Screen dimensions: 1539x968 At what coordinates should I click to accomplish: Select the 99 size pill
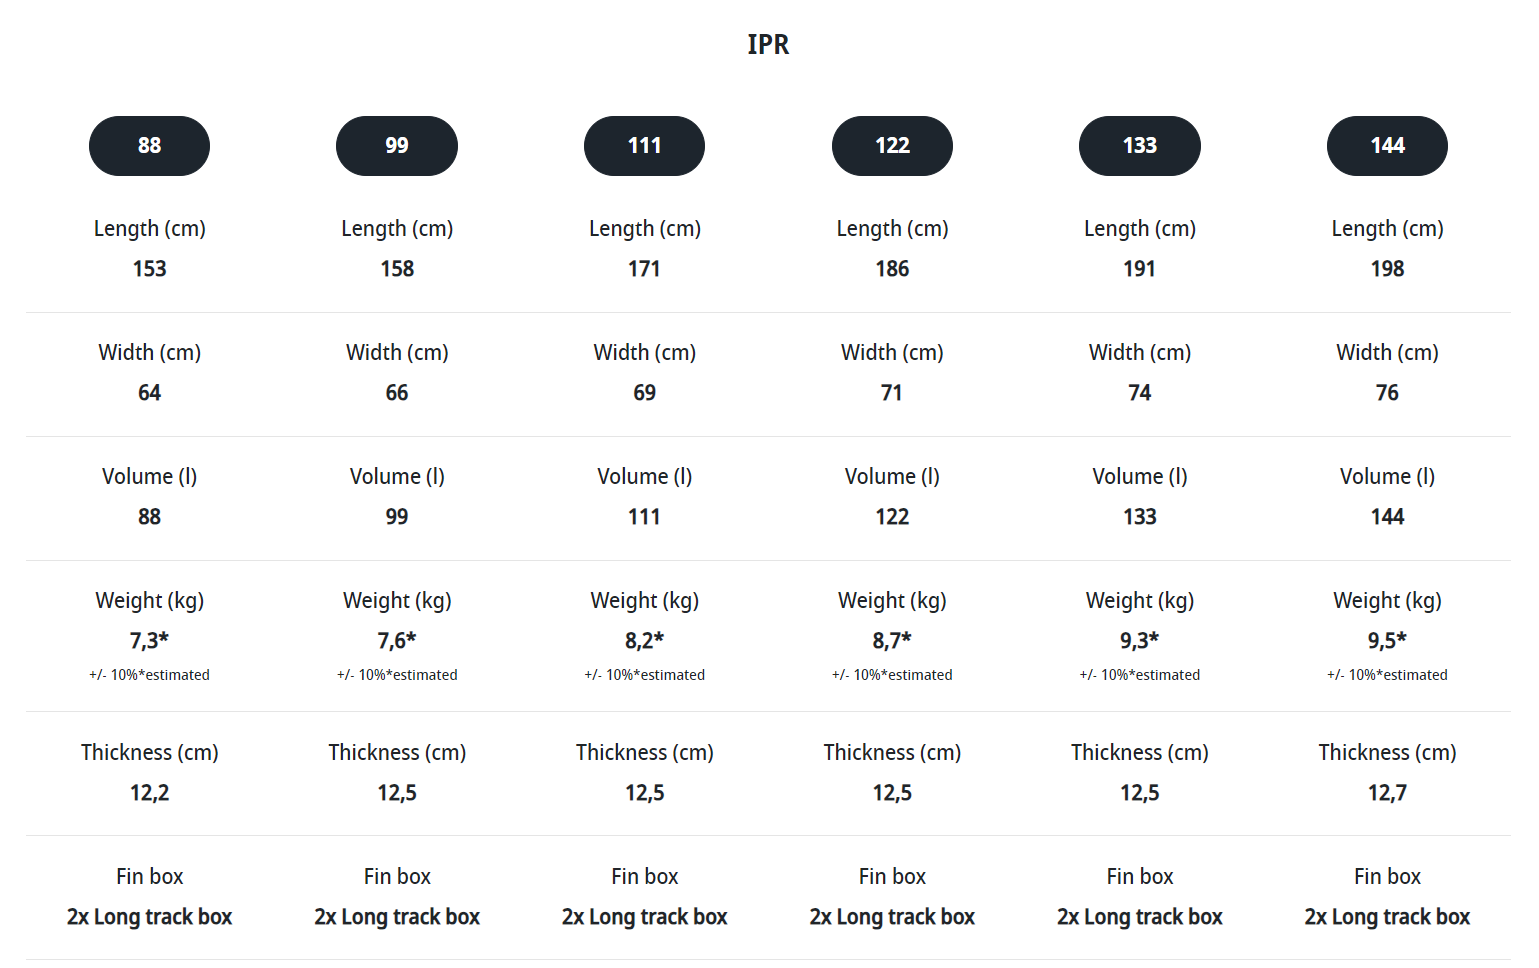click(397, 146)
